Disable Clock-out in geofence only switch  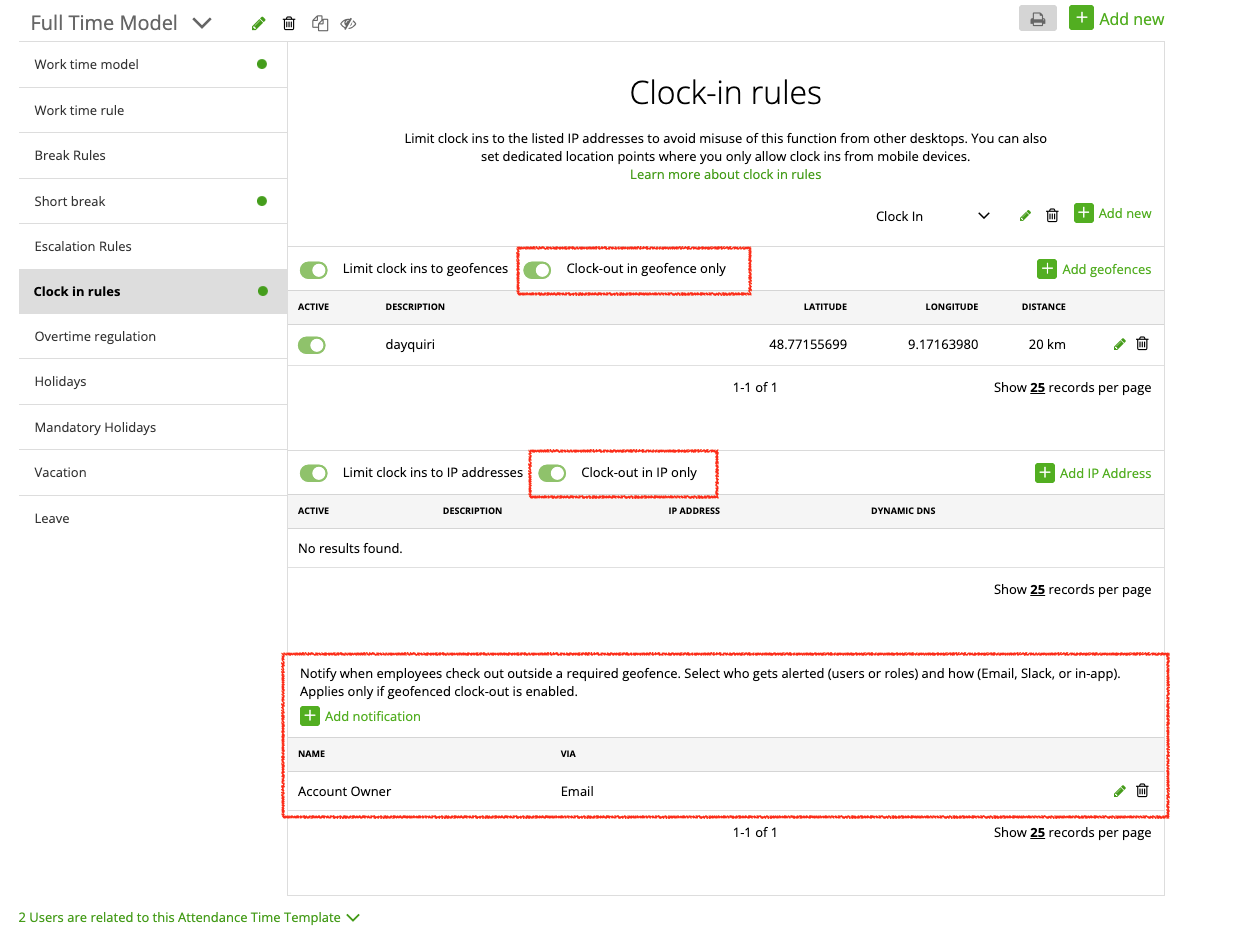coord(537,269)
